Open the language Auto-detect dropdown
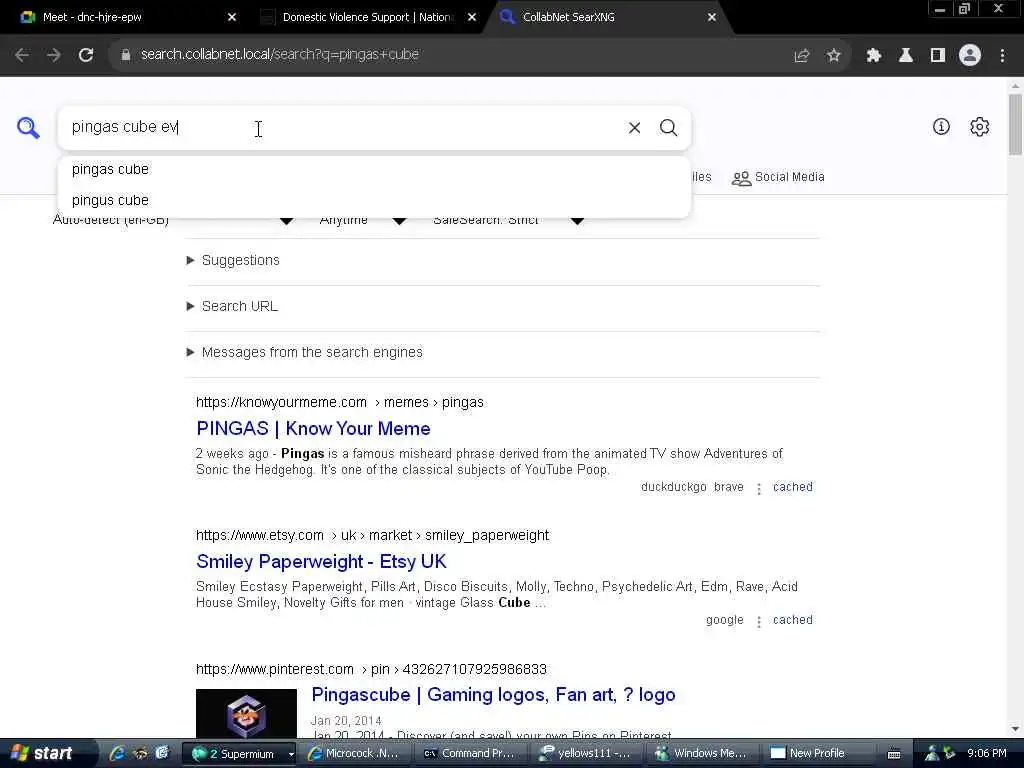The width and height of the screenshot is (1024, 768). [173, 220]
